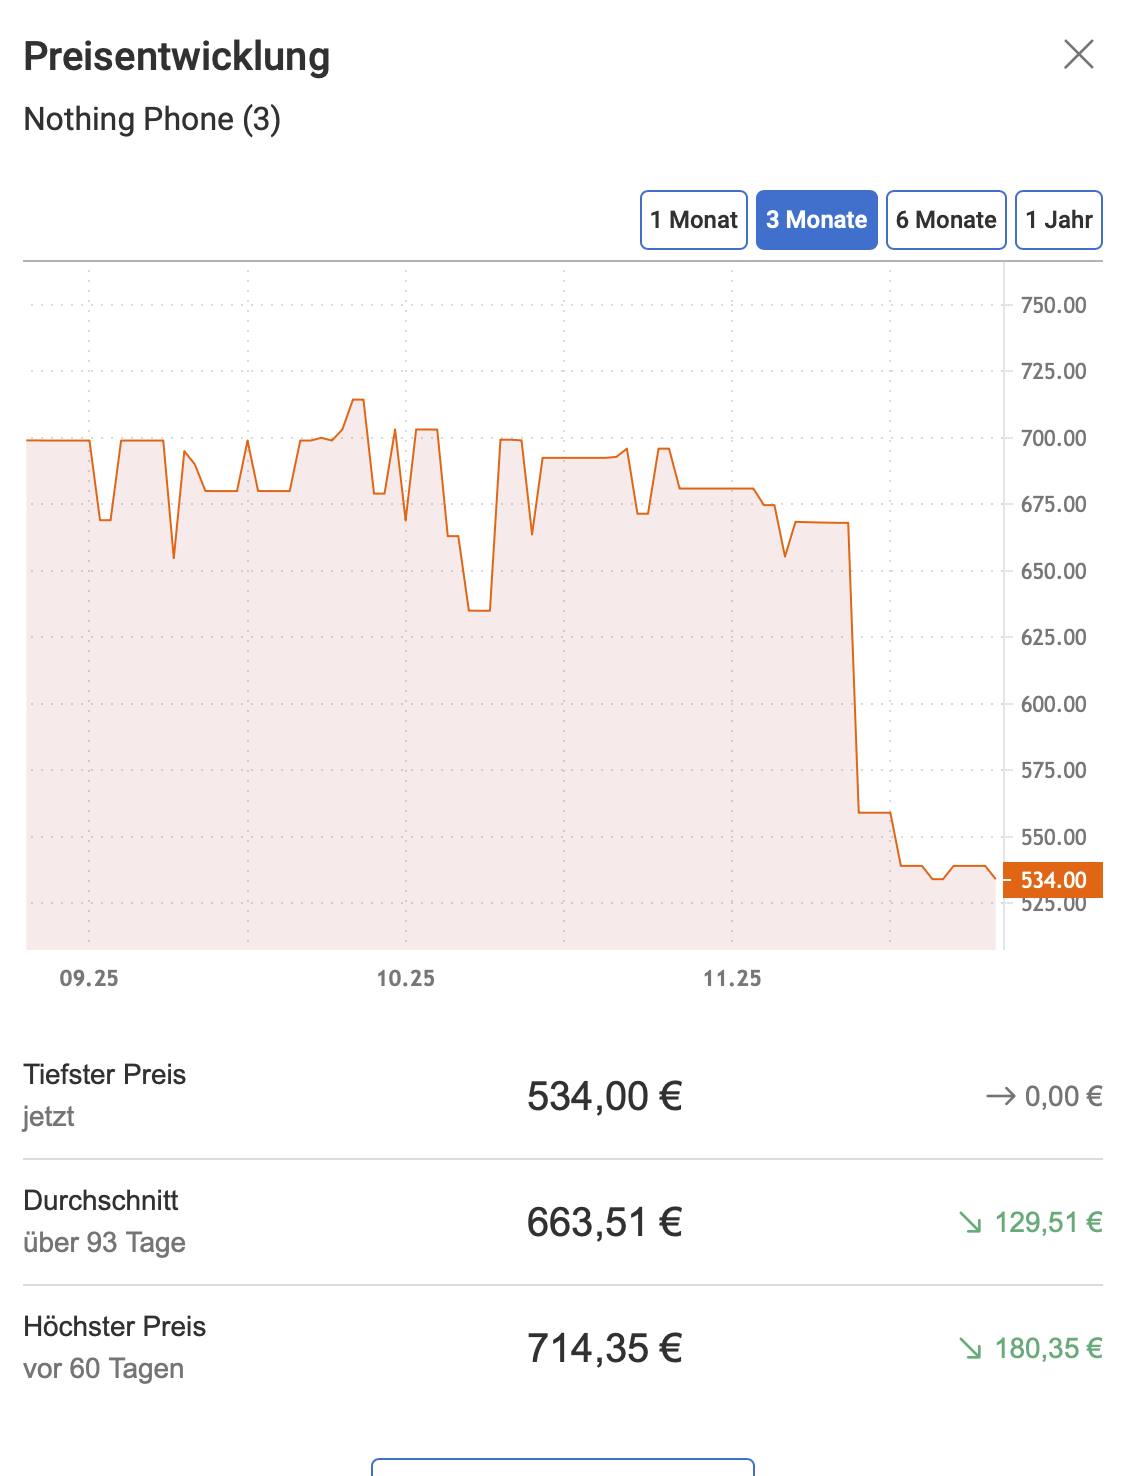Viewport: 1138px width, 1476px height.
Task: Click the 10.25 date axis label
Action: 405,978
